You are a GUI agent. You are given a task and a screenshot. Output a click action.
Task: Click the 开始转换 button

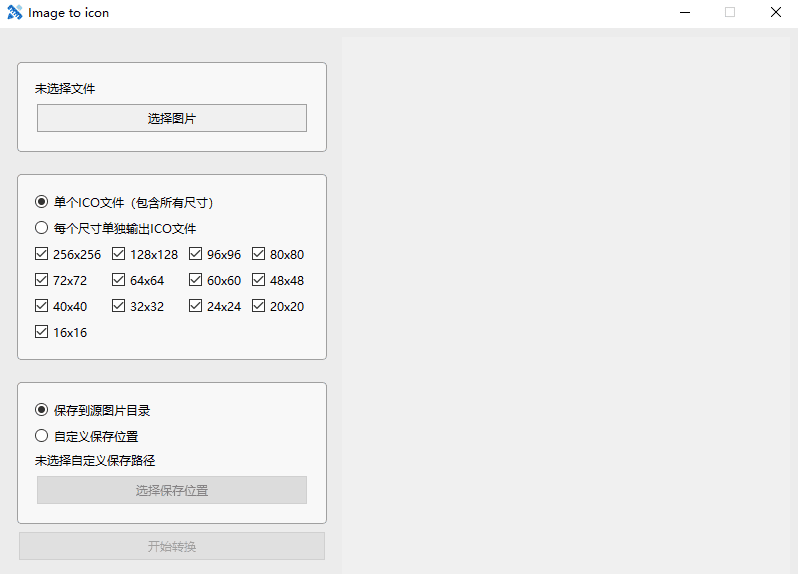coord(172,546)
